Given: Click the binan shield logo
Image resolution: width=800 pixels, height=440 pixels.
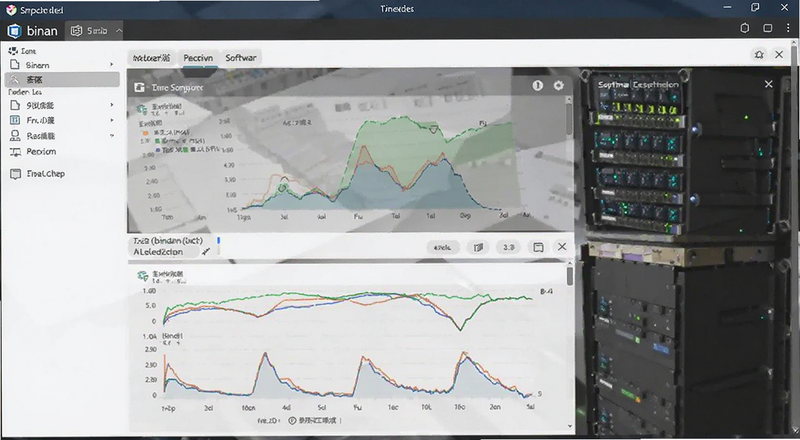Looking at the screenshot, I should tap(14, 31).
